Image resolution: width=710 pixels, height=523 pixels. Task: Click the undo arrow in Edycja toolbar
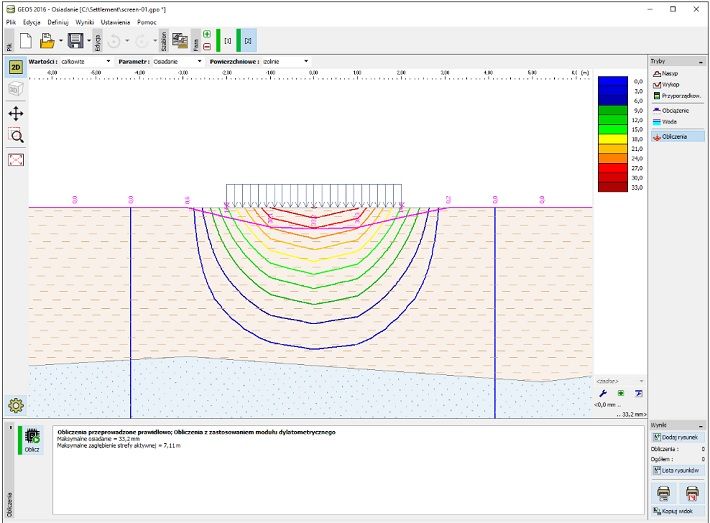click(114, 41)
